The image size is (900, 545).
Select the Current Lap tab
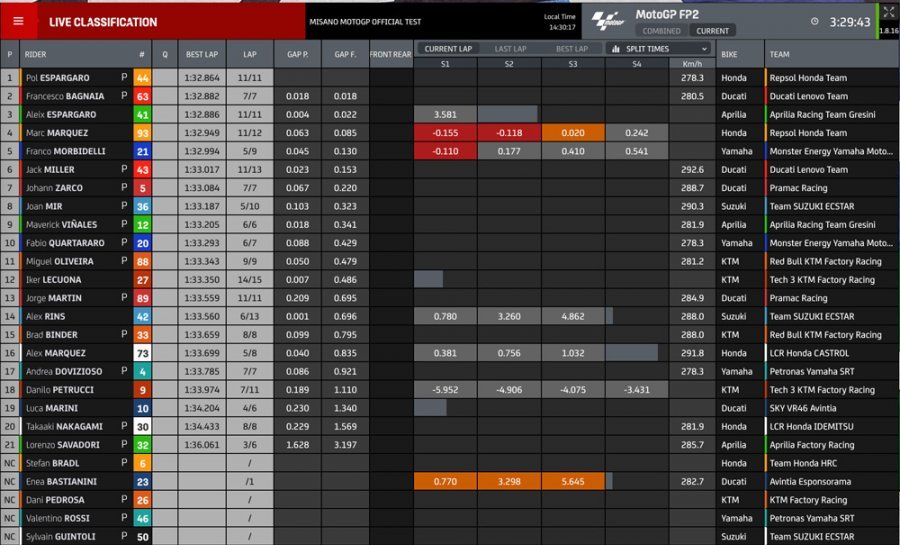point(448,49)
